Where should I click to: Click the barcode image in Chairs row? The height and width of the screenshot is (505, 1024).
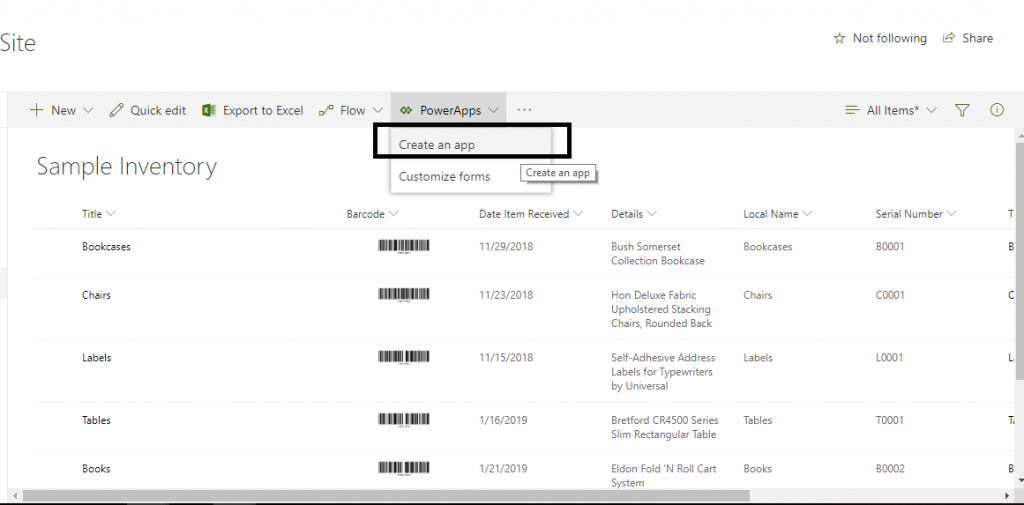(x=404, y=295)
